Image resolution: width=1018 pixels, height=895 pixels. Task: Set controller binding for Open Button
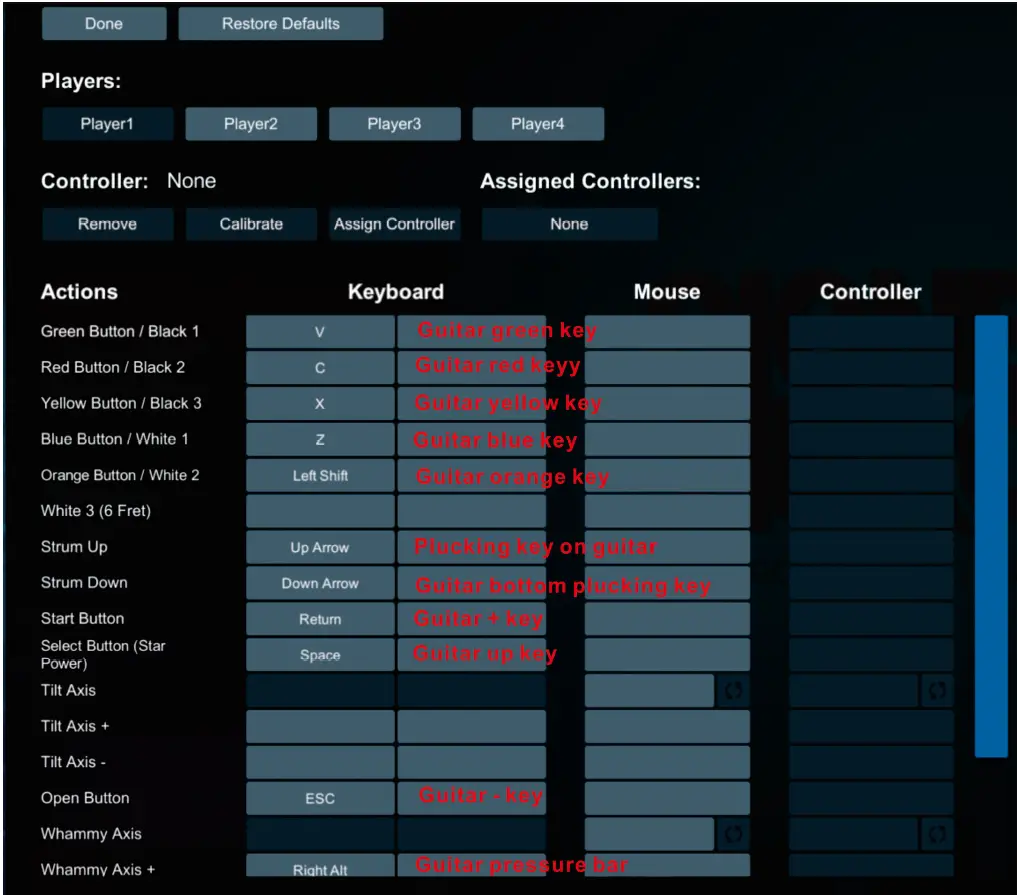pos(871,798)
